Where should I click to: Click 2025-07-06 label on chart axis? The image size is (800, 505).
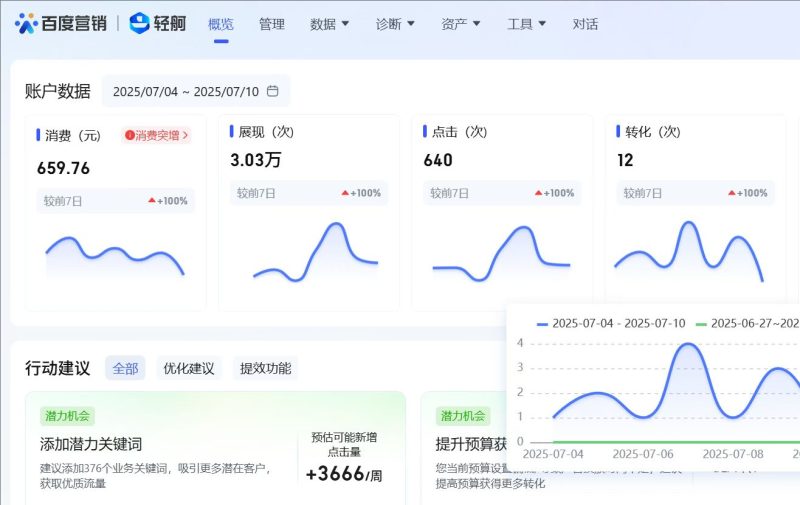[643, 454]
